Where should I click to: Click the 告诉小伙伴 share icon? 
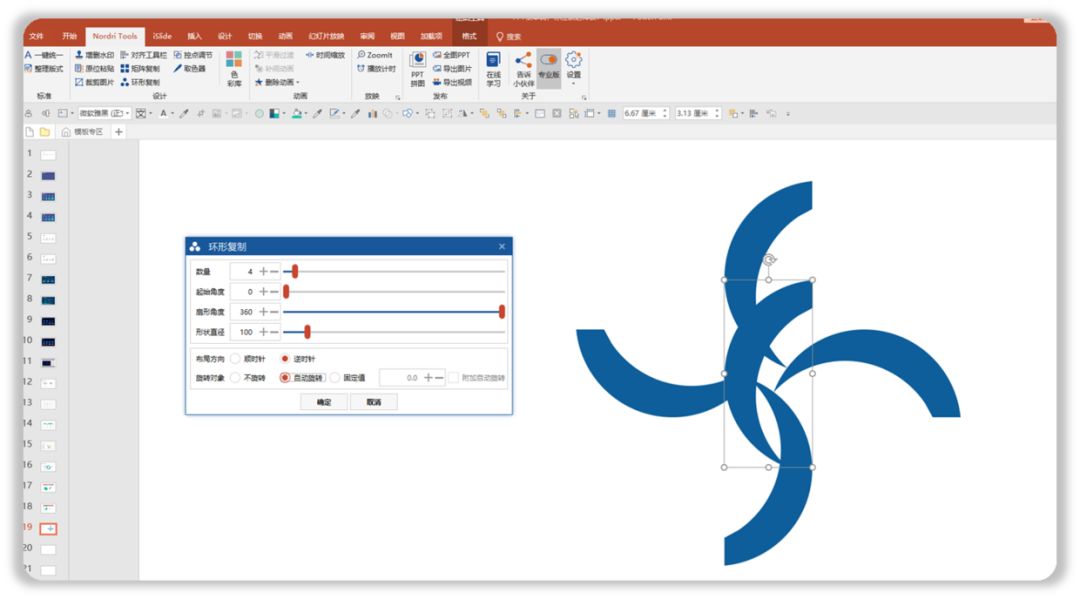coord(523,69)
